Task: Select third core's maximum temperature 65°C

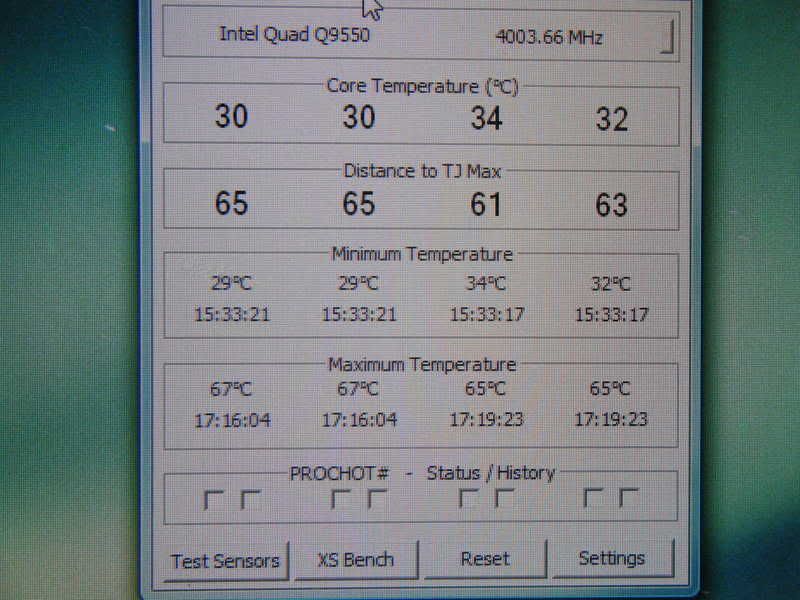Action: (x=485, y=389)
